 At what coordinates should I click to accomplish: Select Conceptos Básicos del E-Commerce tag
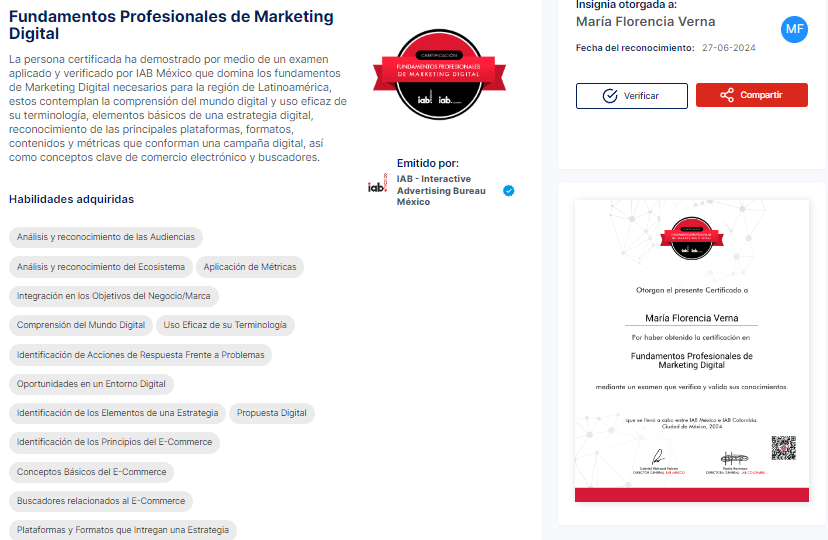[91, 472]
